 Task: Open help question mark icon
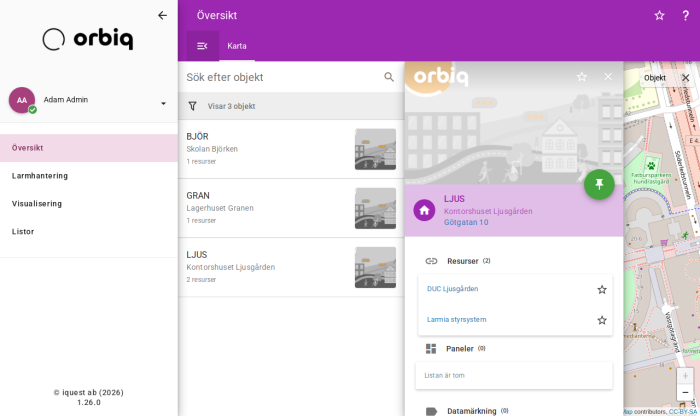[x=685, y=16]
